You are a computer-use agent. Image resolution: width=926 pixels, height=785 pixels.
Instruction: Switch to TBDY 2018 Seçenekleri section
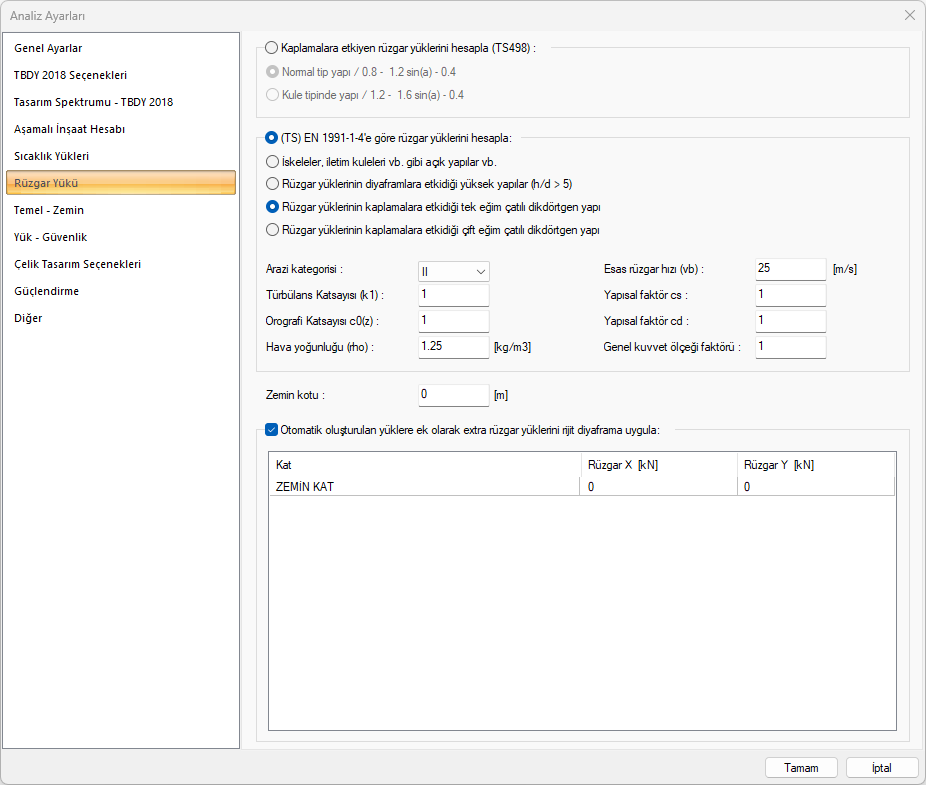click(70, 75)
